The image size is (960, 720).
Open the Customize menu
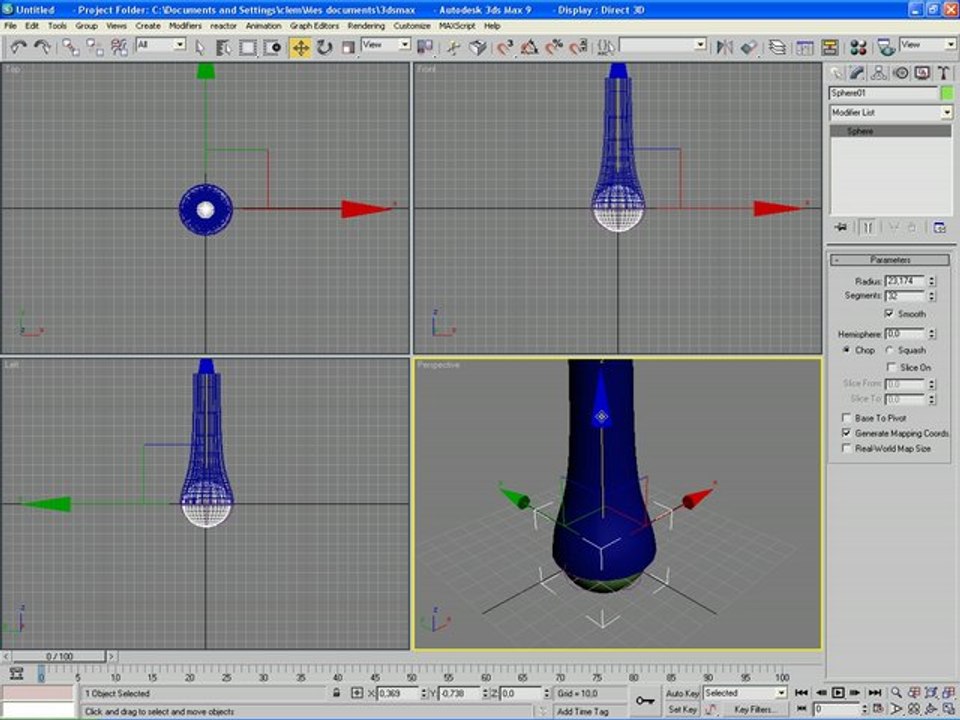point(411,26)
